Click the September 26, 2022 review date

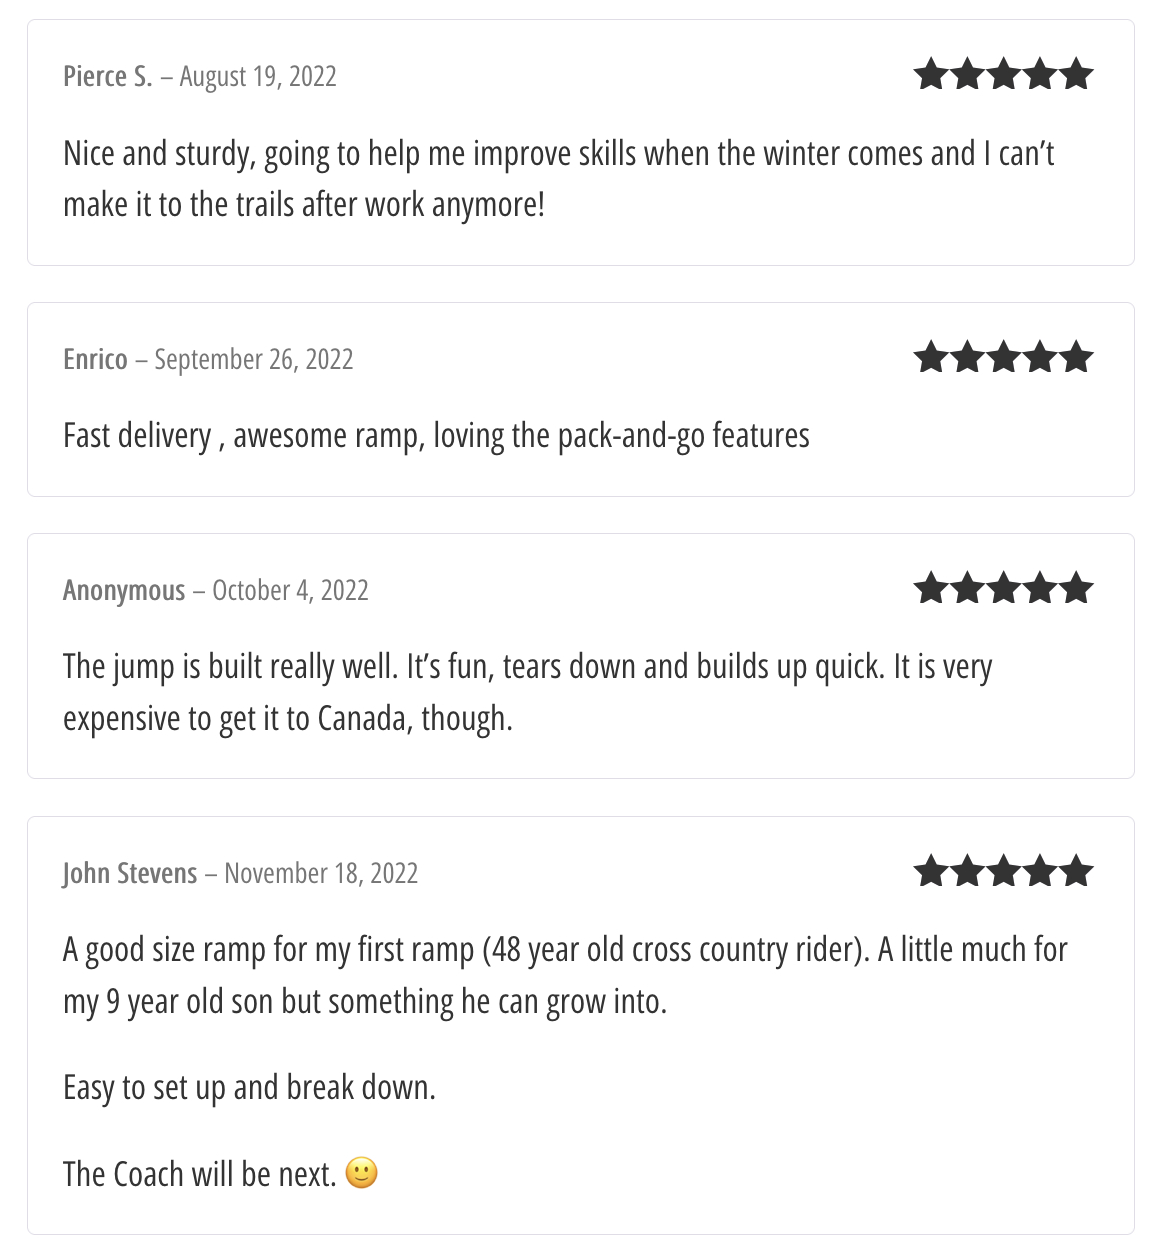tap(254, 360)
